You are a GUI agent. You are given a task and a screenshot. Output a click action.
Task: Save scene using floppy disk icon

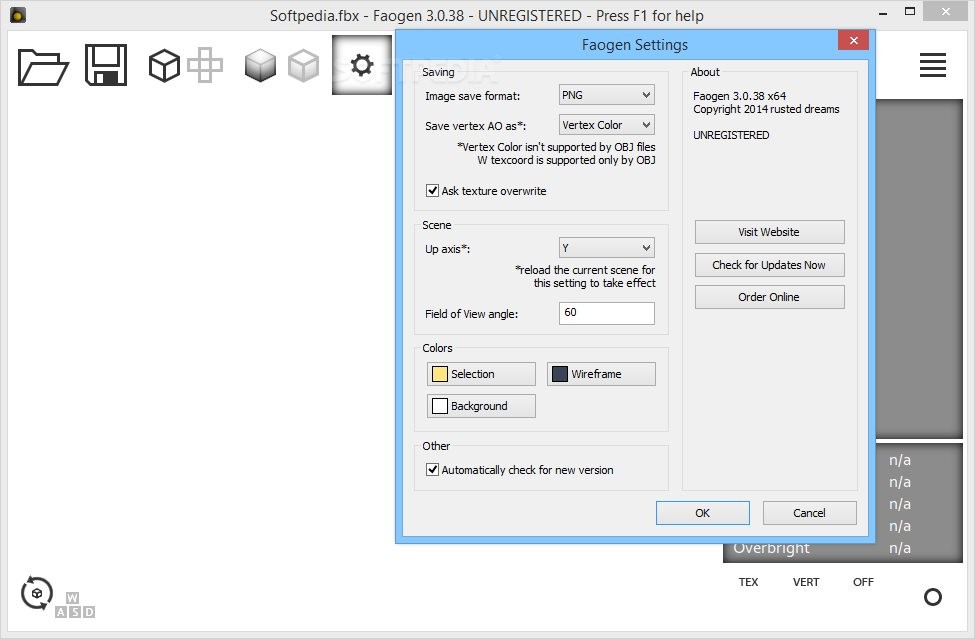(106, 65)
